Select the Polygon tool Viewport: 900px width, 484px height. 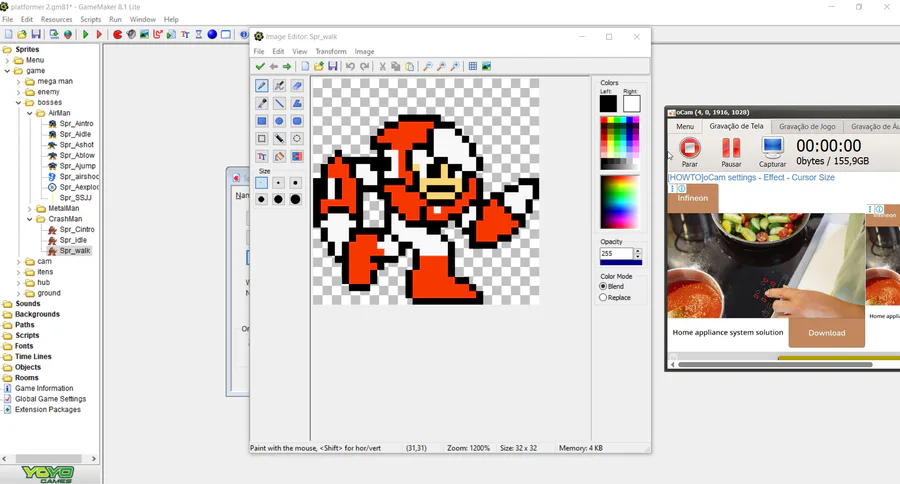297,104
